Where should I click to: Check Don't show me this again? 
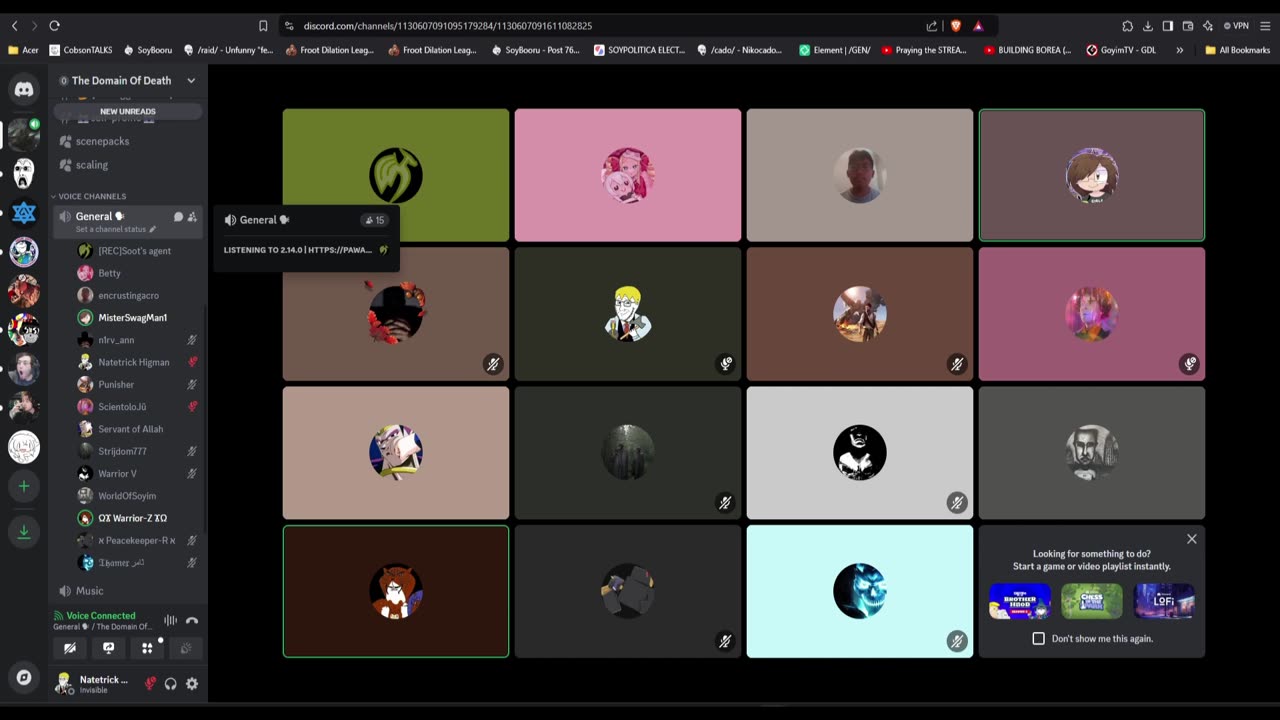(x=1038, y=638)
